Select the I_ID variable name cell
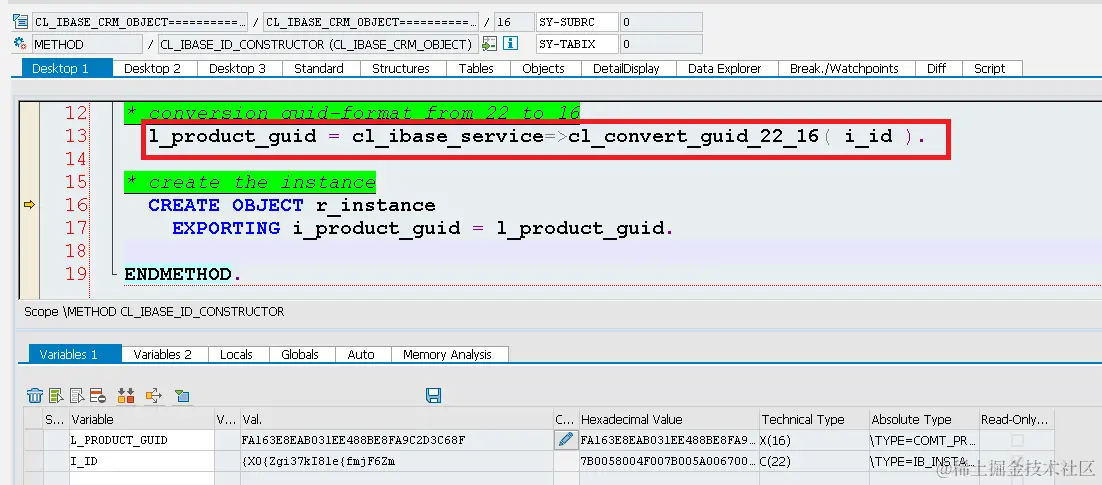 pos(141,461)
